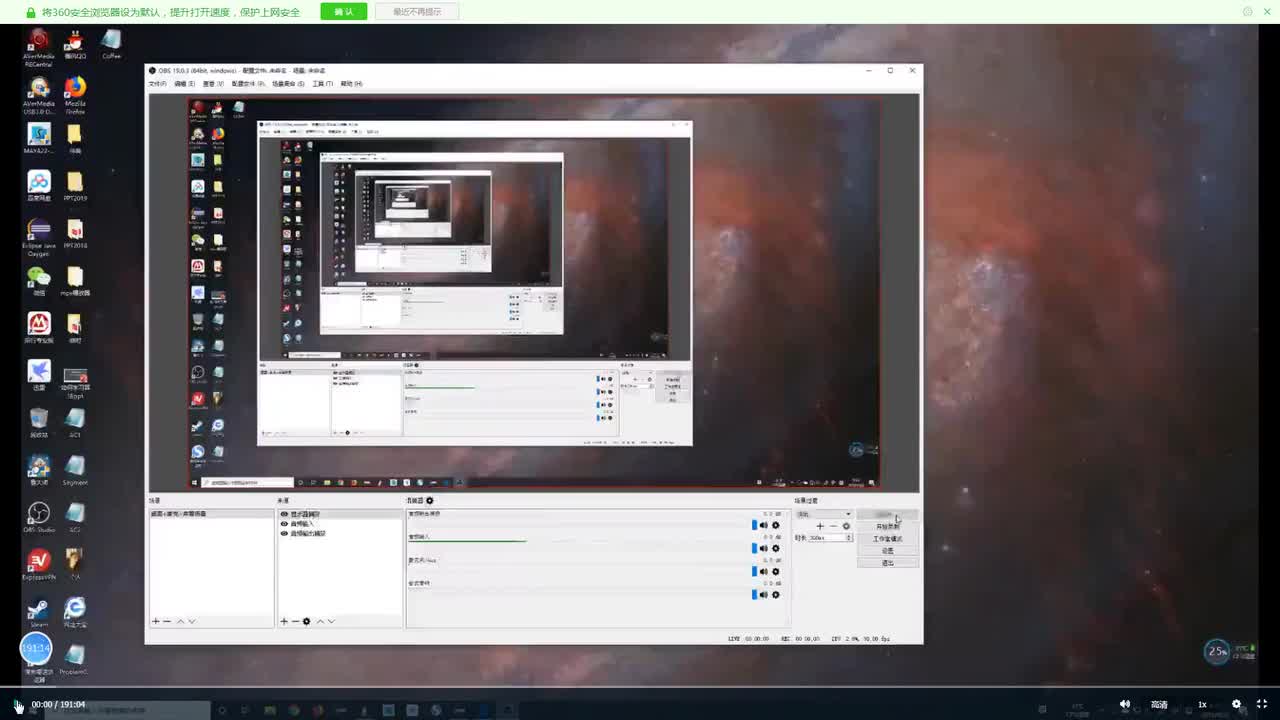Screen dimensions: 1280x720
Task: Open the video player settings gear
Action: 1236,704
